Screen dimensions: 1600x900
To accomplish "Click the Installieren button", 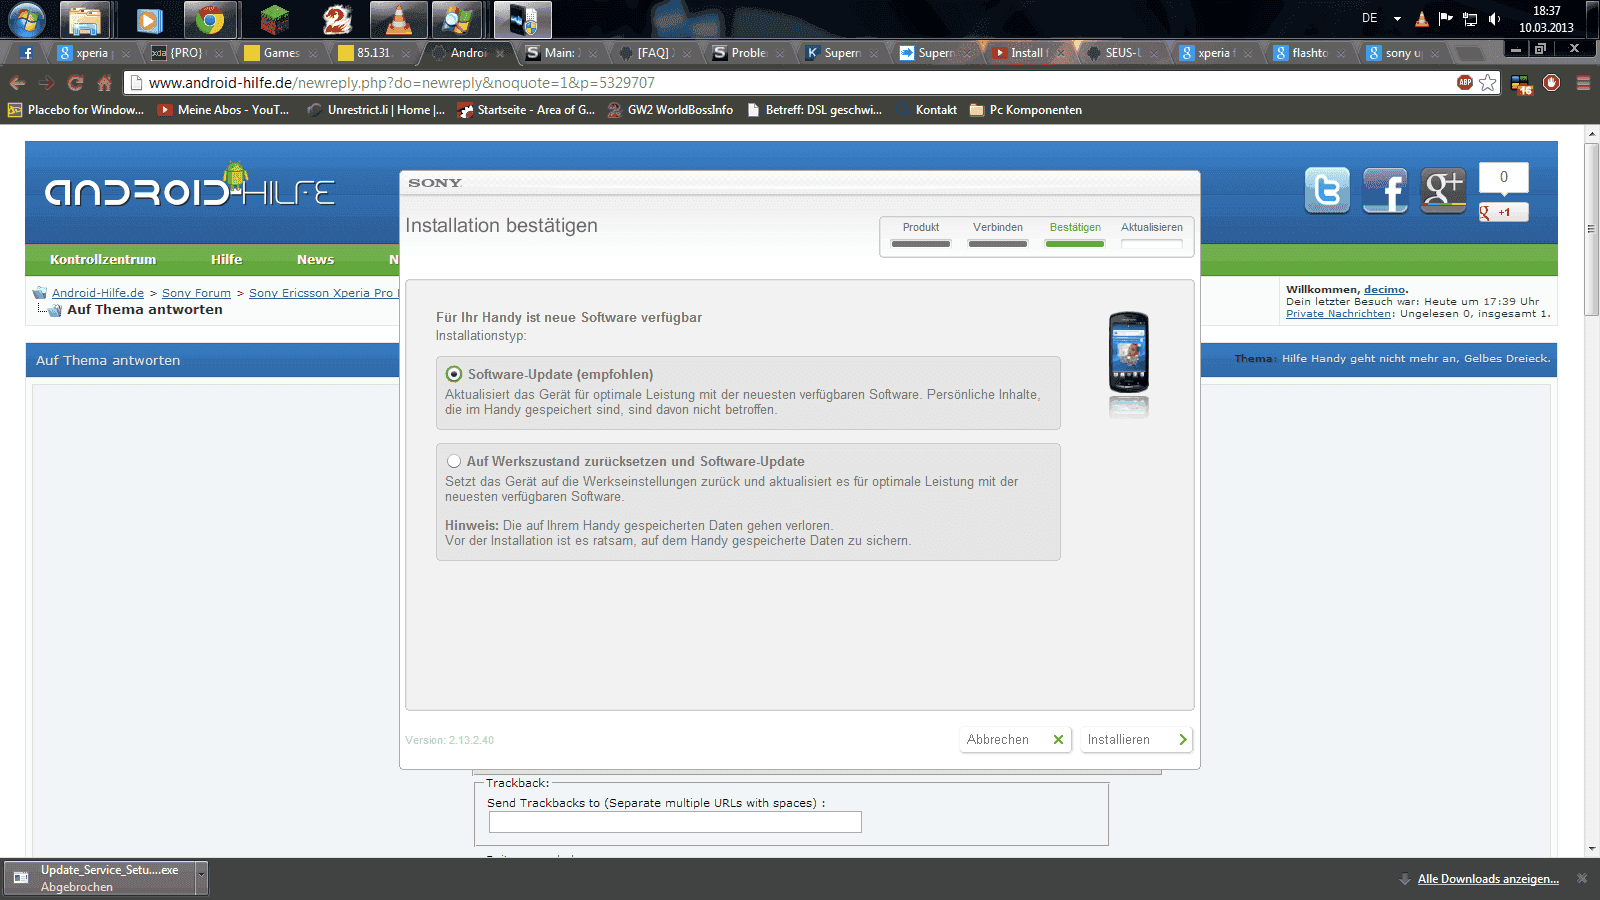I will (x=1137, y=739).
